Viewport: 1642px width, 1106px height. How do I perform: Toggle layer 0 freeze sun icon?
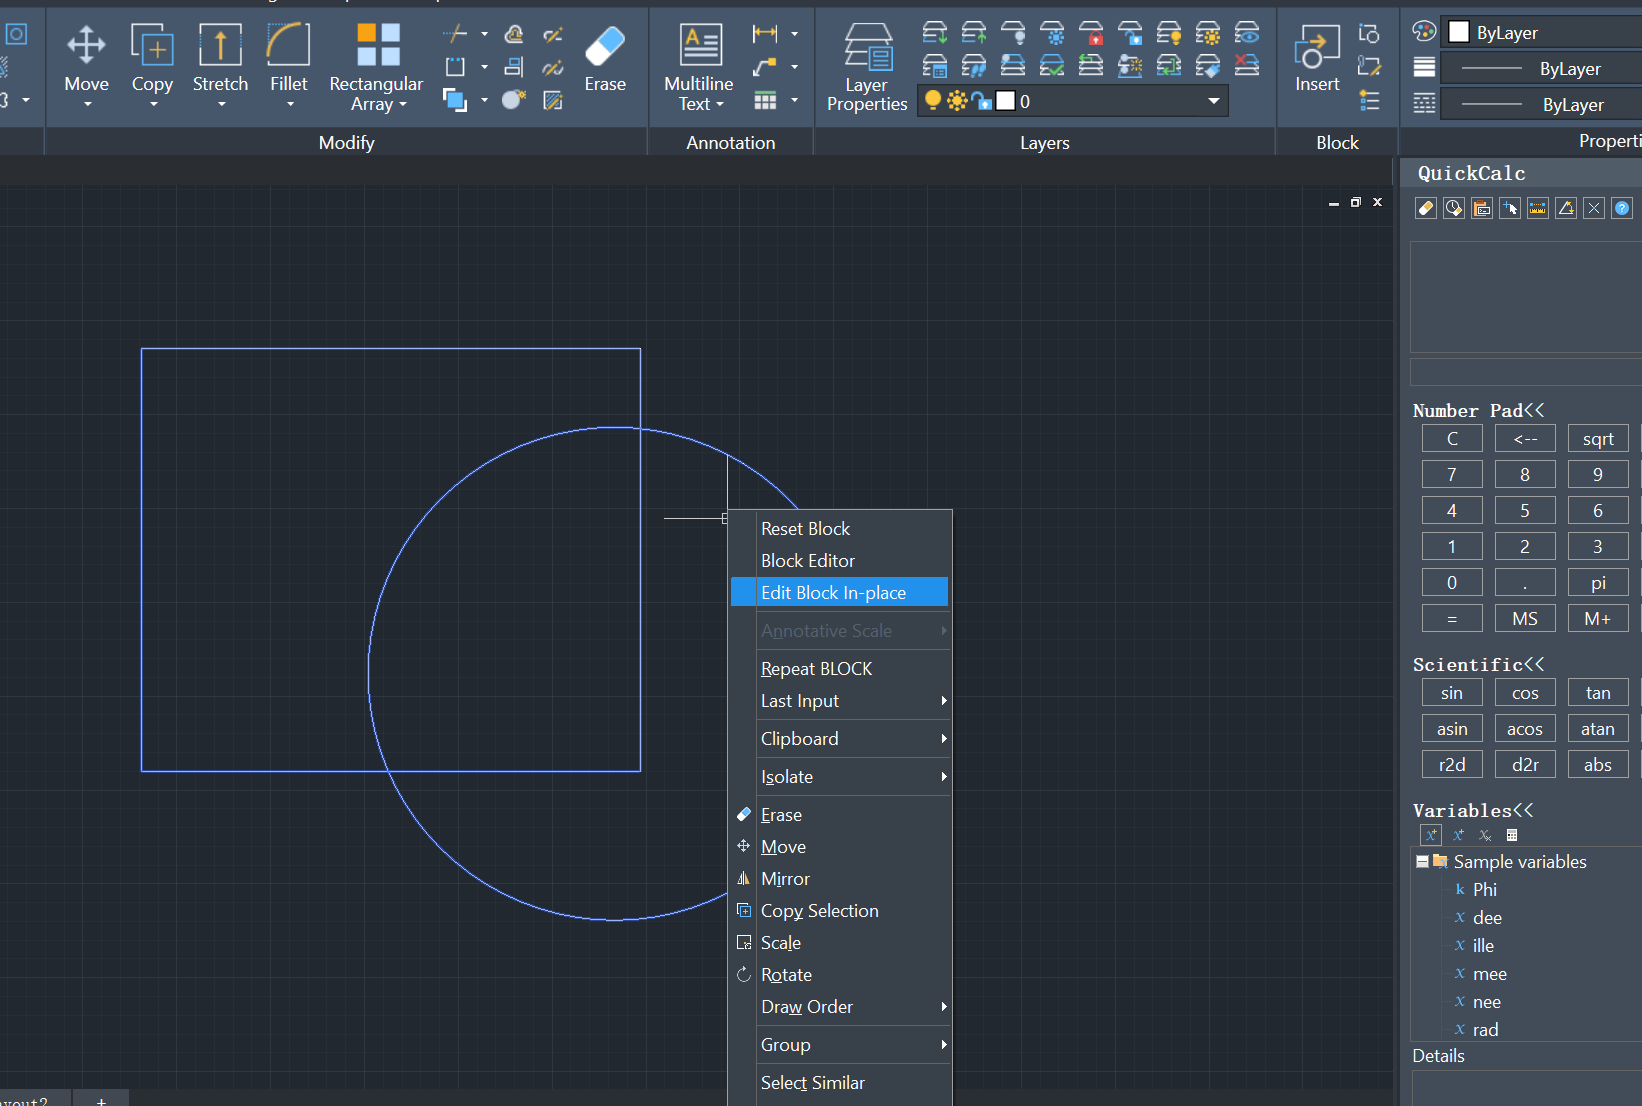[957, 101]
